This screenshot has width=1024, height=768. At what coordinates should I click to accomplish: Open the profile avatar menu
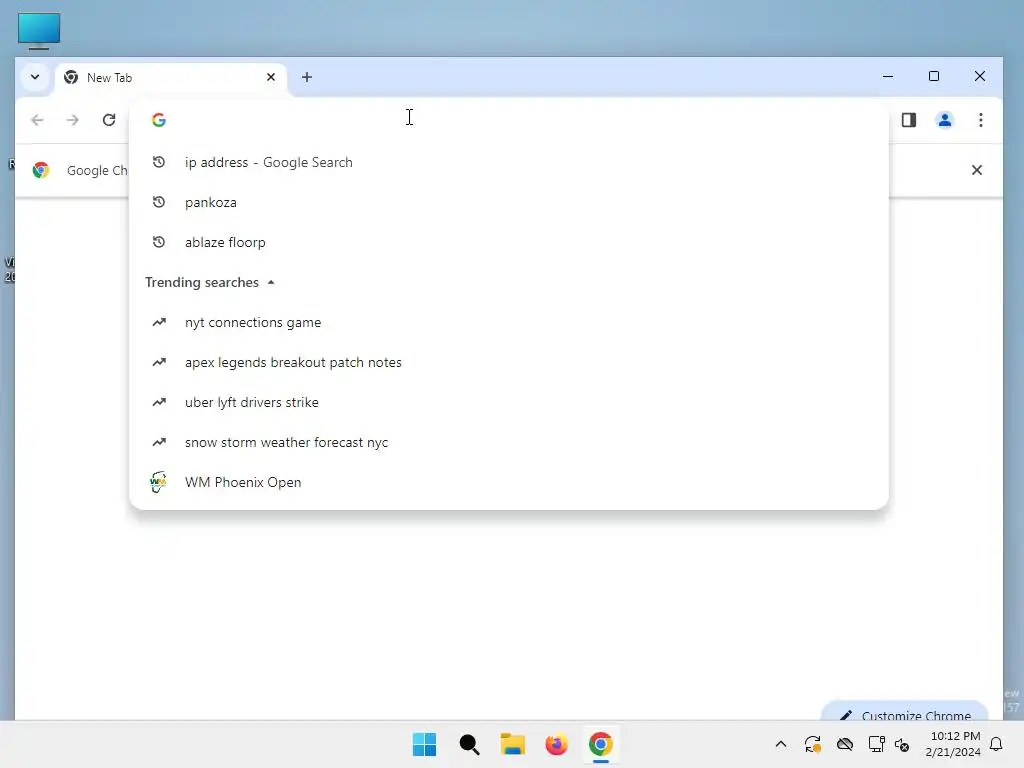tap(944, 120)
